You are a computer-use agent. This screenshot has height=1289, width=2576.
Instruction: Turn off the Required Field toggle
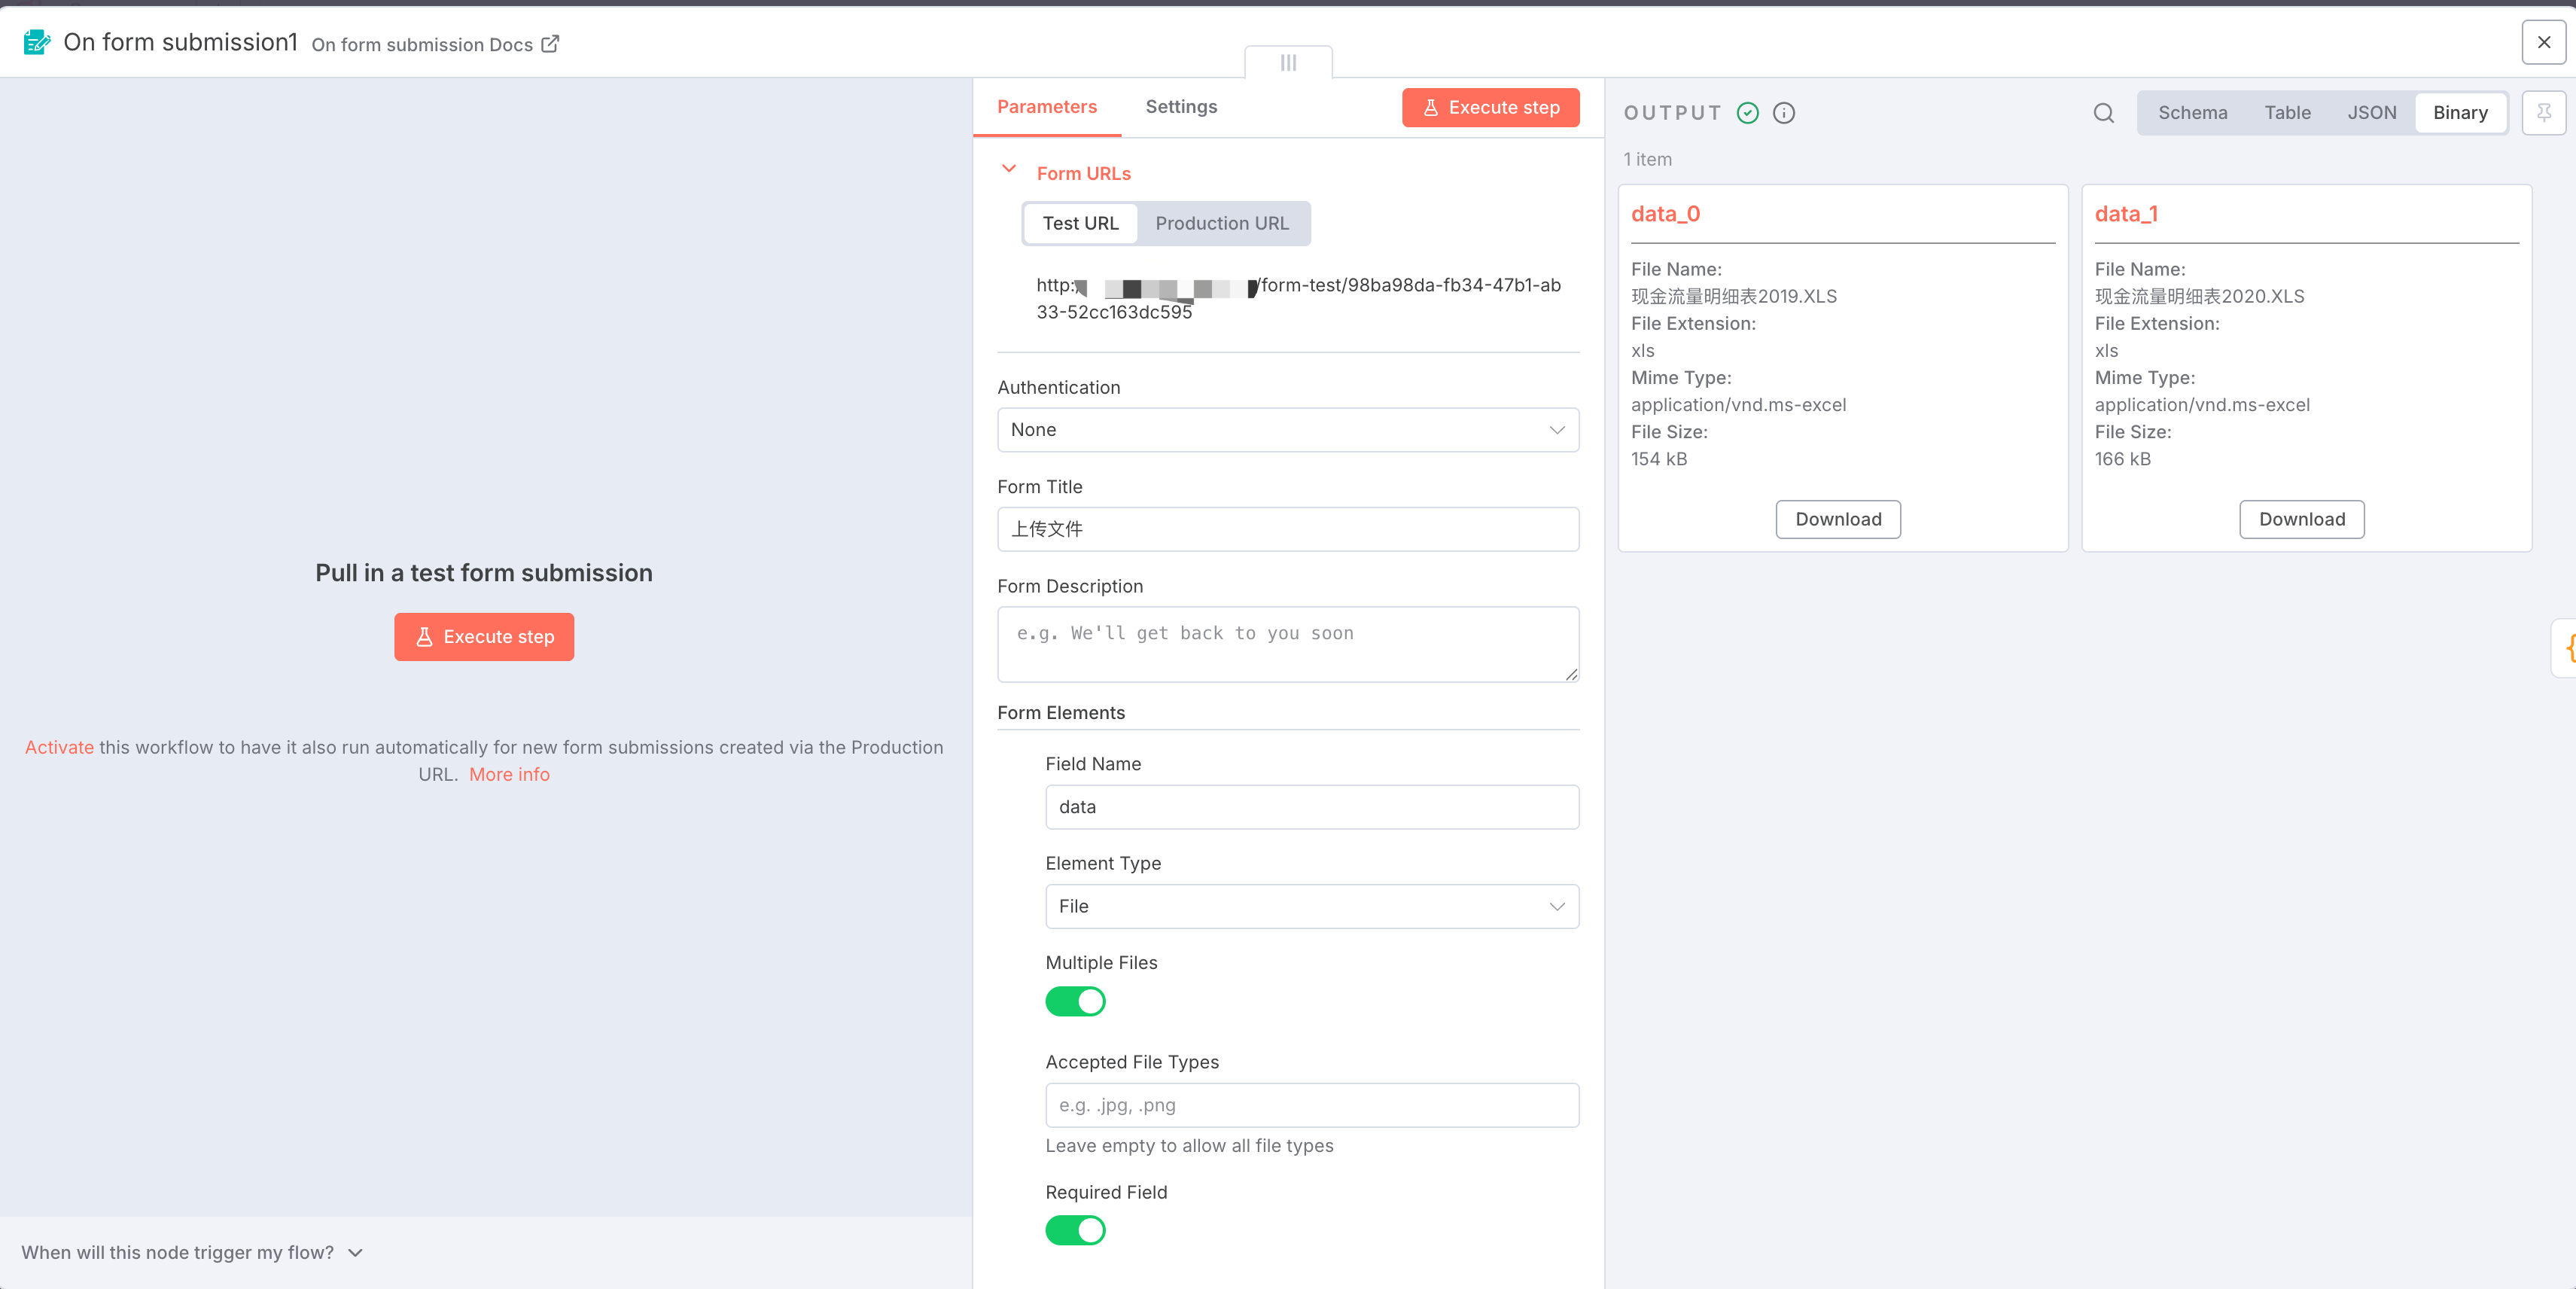click(x=1075, y=1230)
